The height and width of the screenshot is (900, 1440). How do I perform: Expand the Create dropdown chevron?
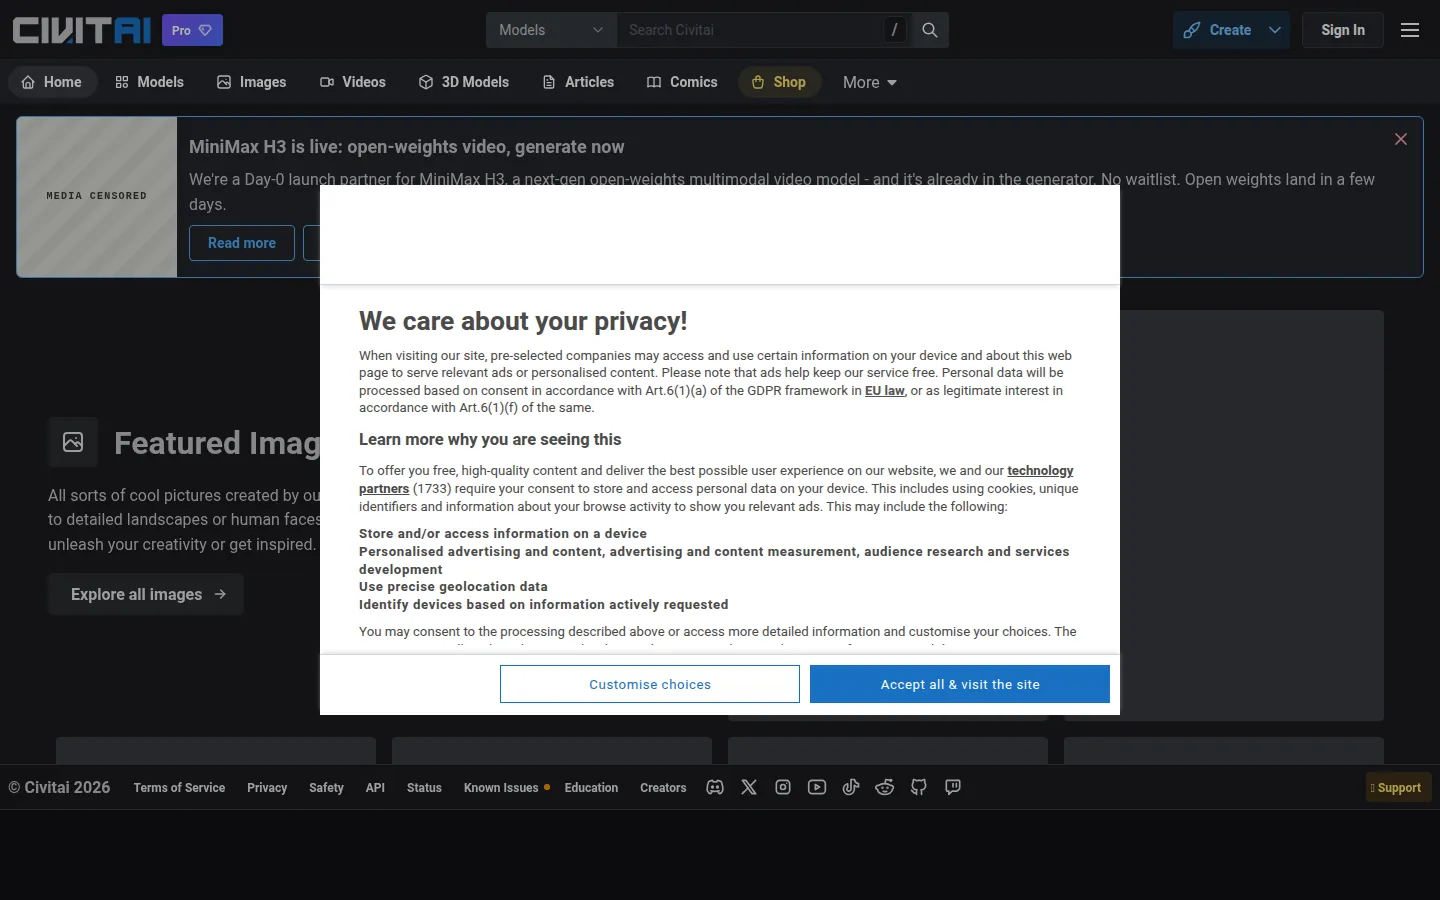coord(1275,30)
